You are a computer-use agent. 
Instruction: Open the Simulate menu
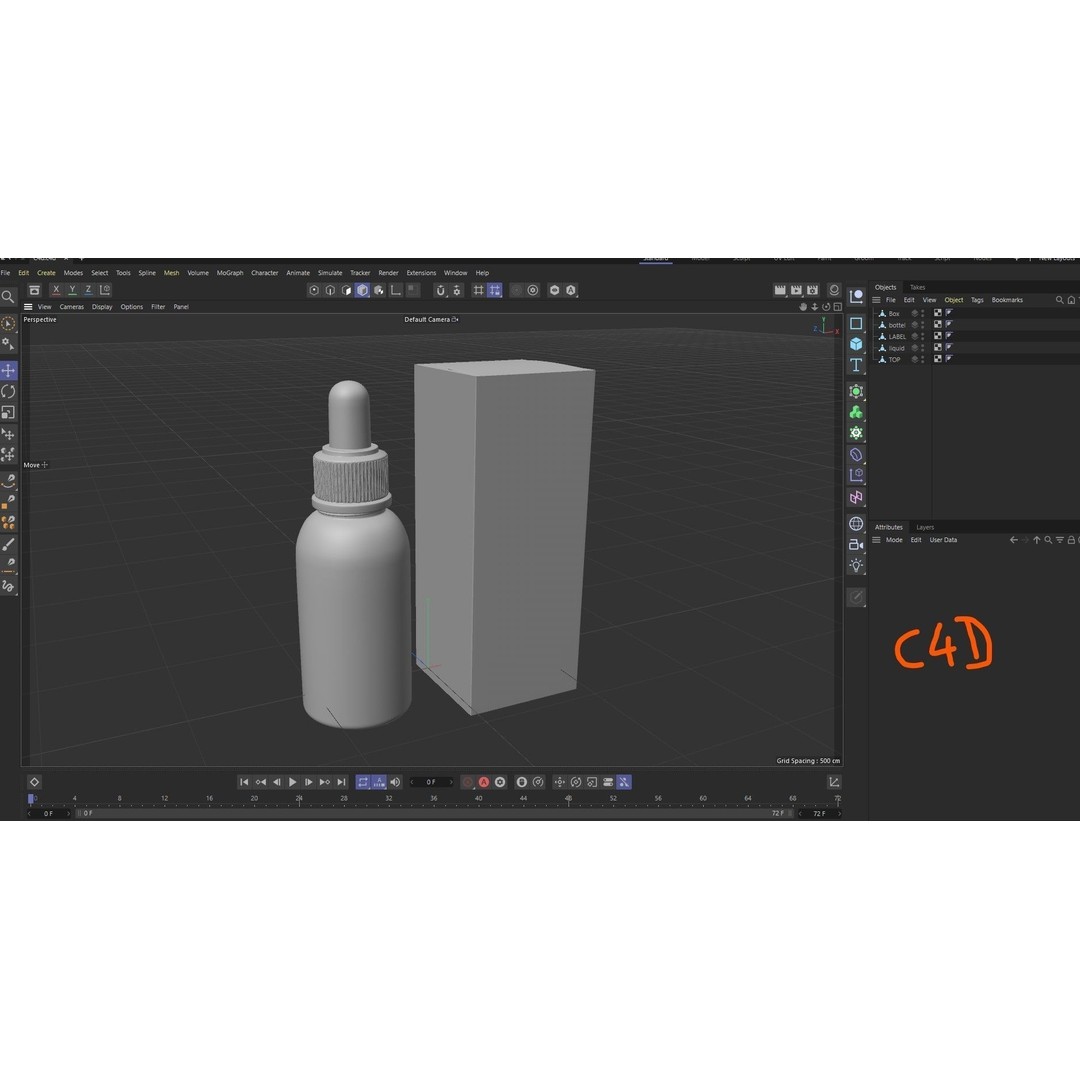coord(330,273)
